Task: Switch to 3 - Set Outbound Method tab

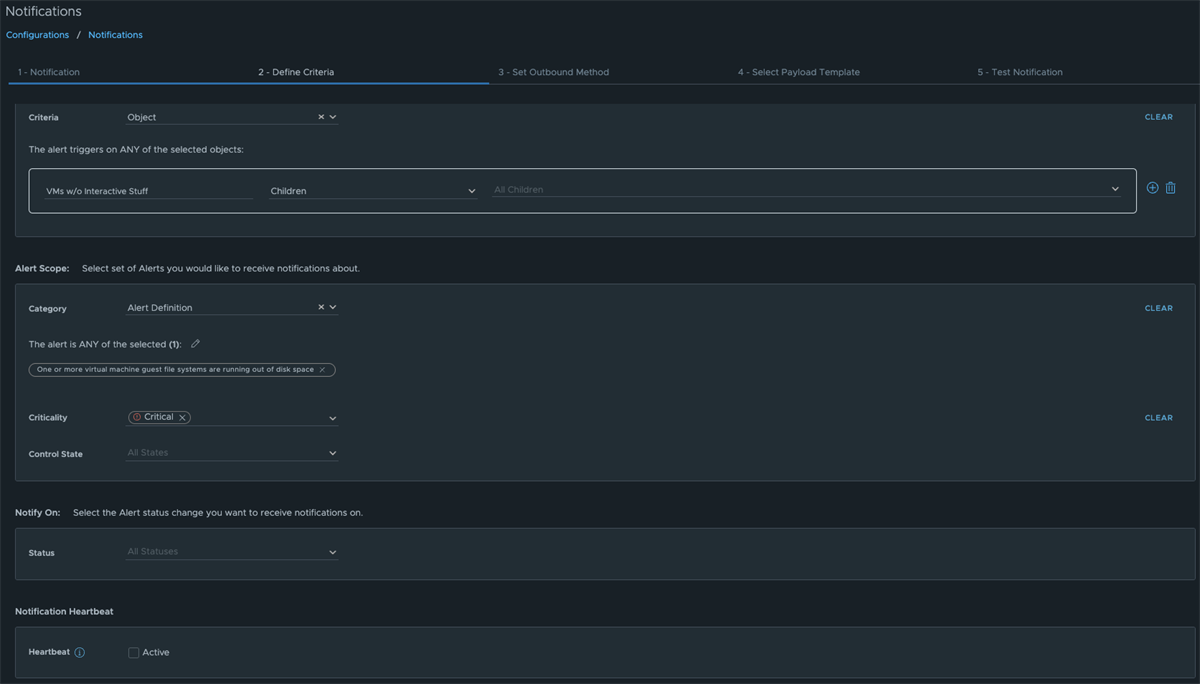Action: click(x=554, y=72)
